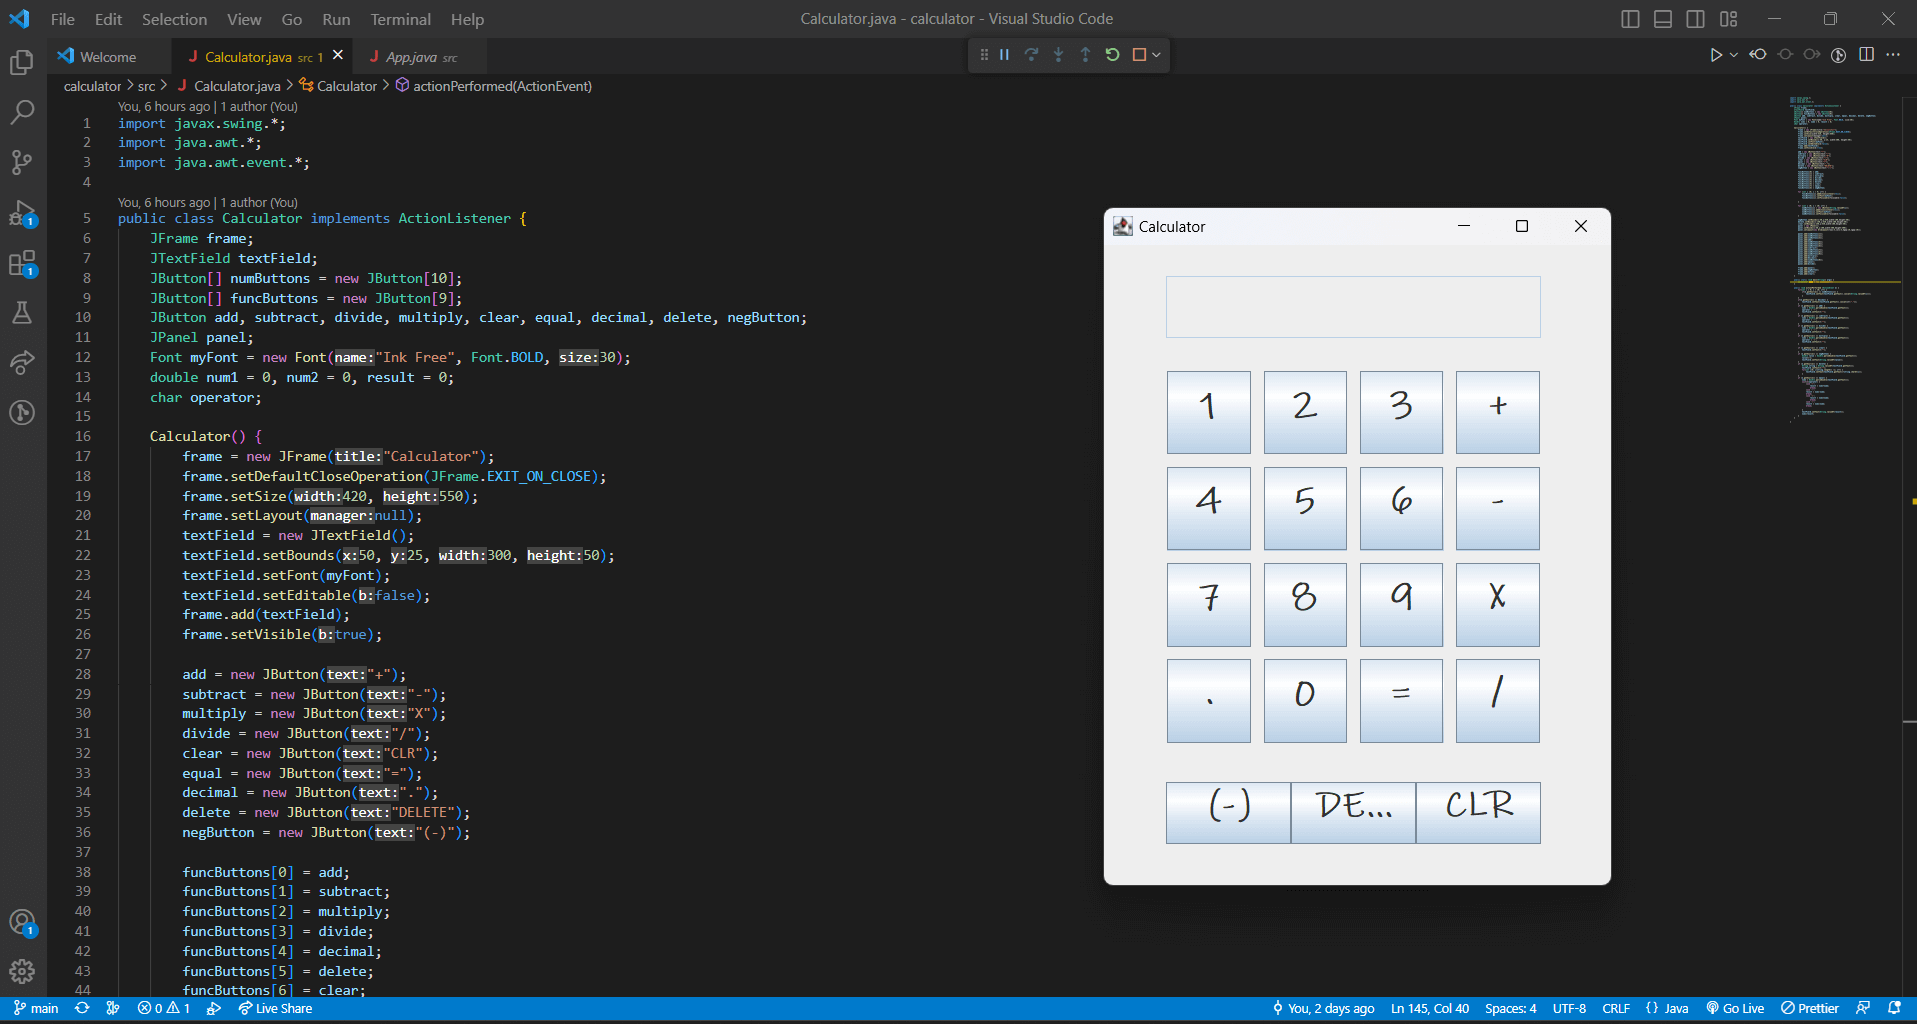Click Go Live in status bar
Screen dimensions: 1917x1024
point(1735,1008)
